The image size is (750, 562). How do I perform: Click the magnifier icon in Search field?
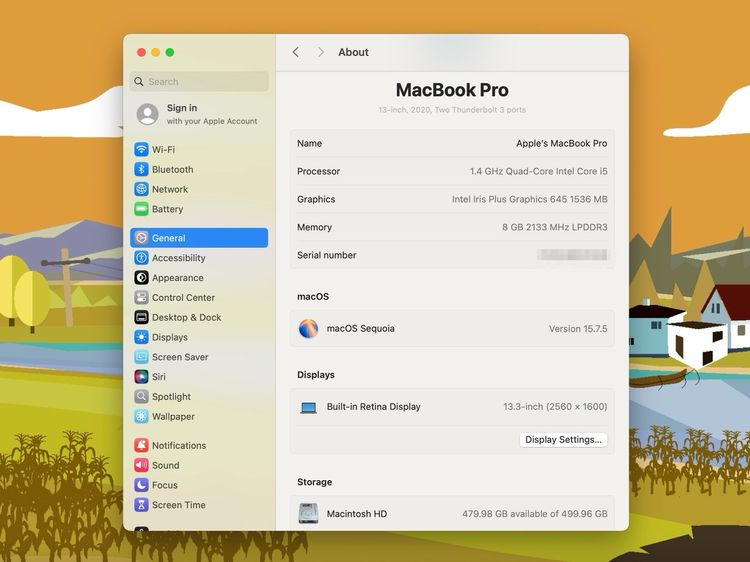click(x=139, y=82)
